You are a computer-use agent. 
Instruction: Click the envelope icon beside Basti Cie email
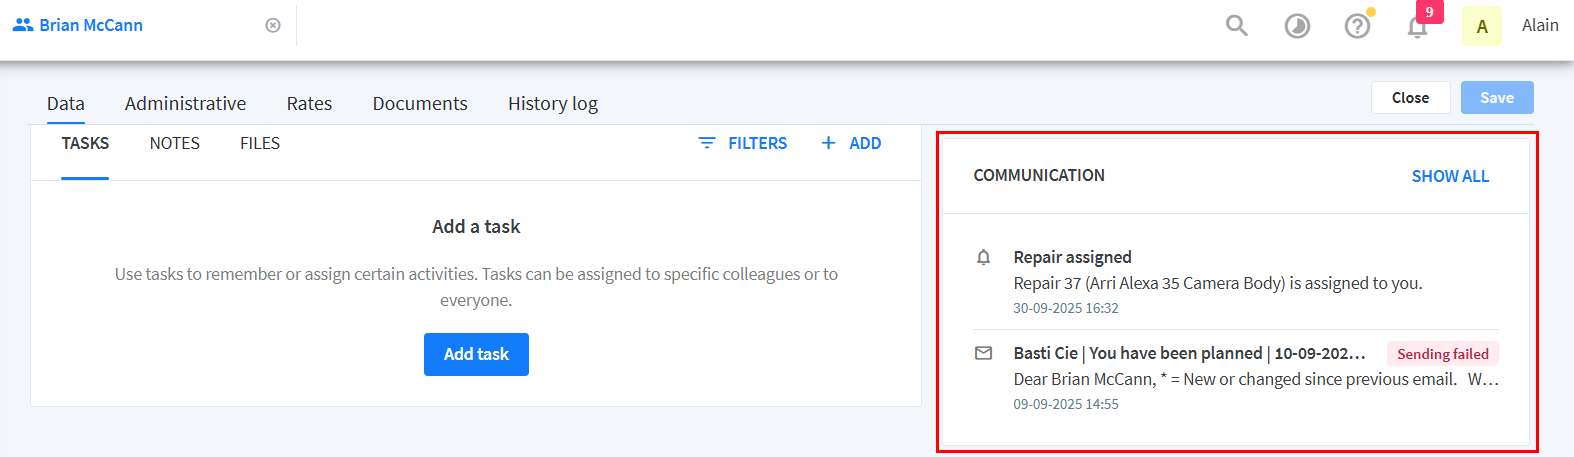pos(984,353)
